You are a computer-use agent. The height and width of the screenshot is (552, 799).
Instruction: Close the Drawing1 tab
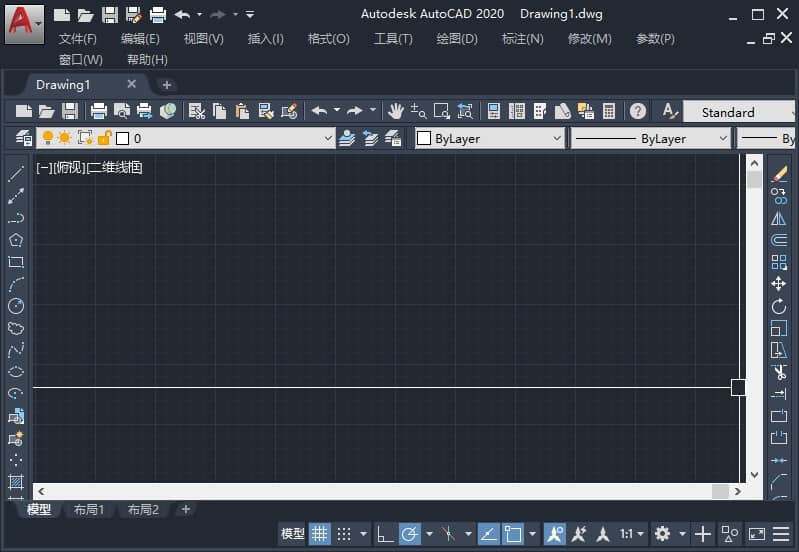[131, 84]
